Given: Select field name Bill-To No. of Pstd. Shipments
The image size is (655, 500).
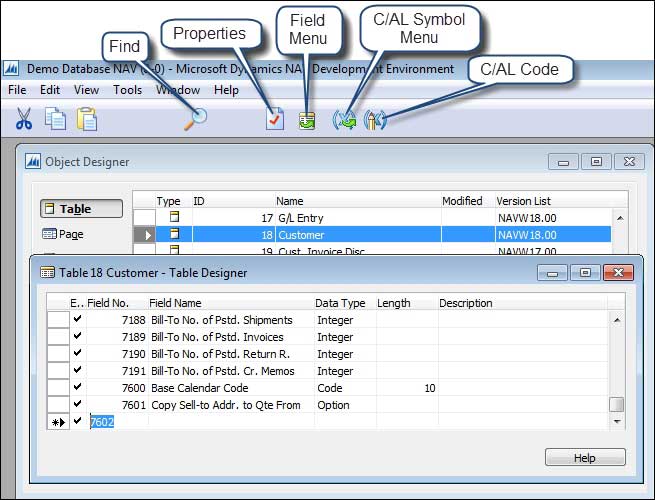Looking at the screenshot, I should point(221,320).
